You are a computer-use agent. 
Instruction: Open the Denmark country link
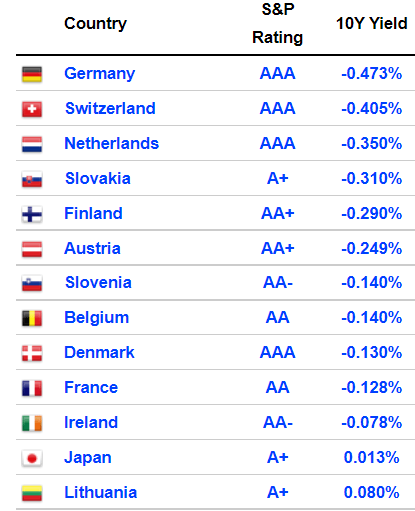point(99,352)
